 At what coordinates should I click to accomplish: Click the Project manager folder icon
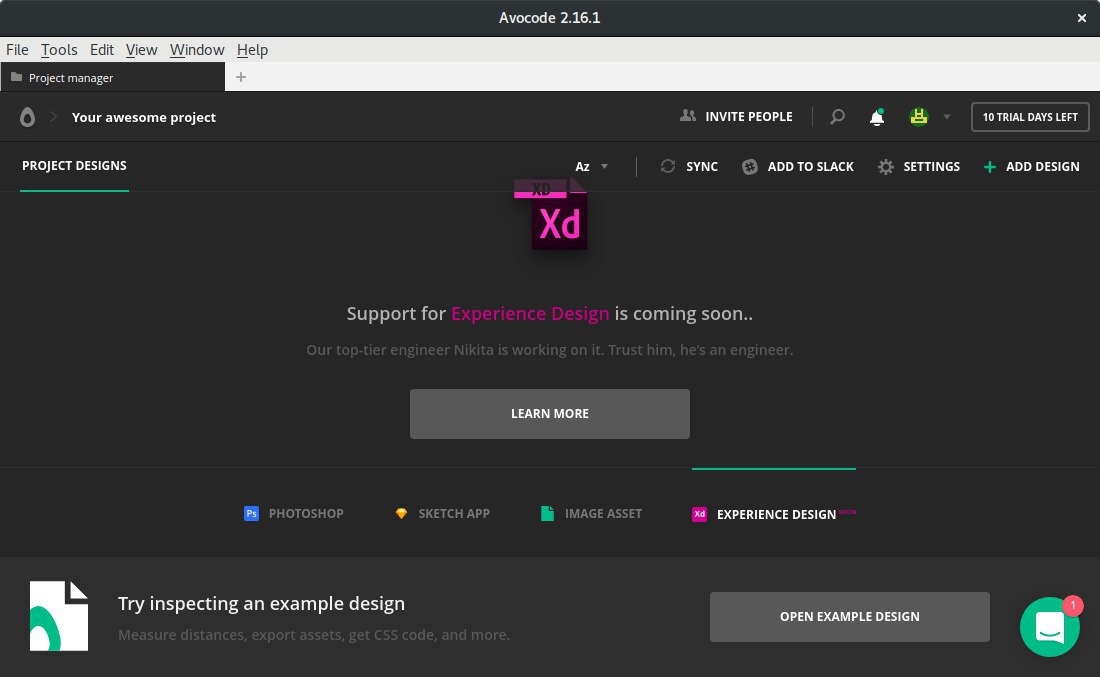[16, 77]
